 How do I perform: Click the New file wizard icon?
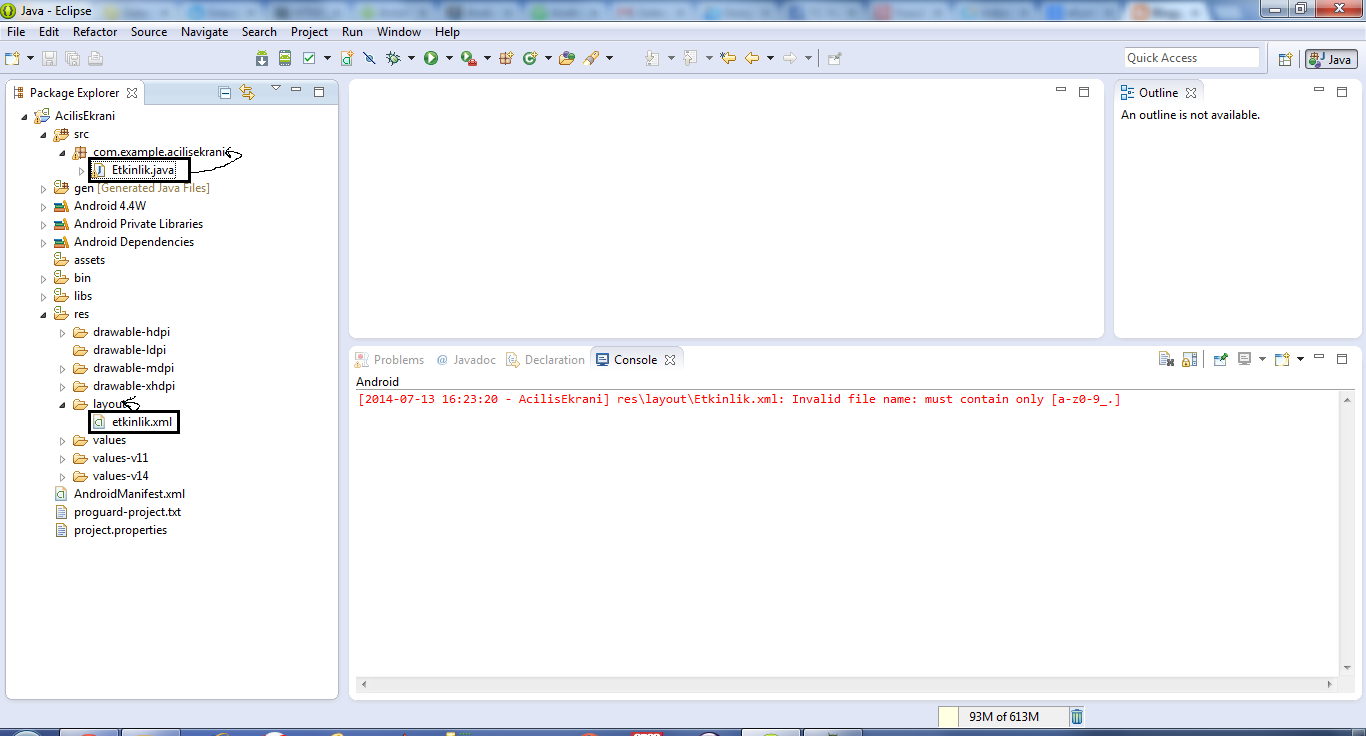13,58
